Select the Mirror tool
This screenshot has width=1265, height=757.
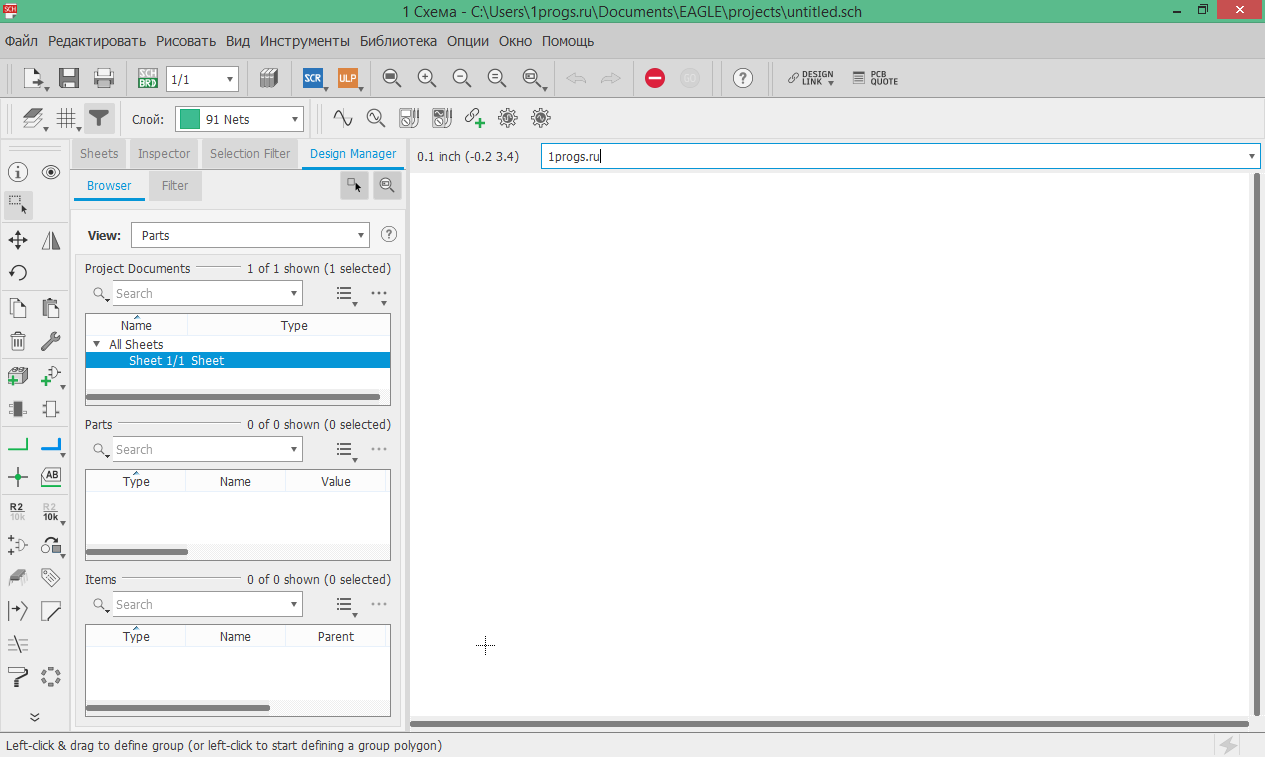tap(51, 240)
